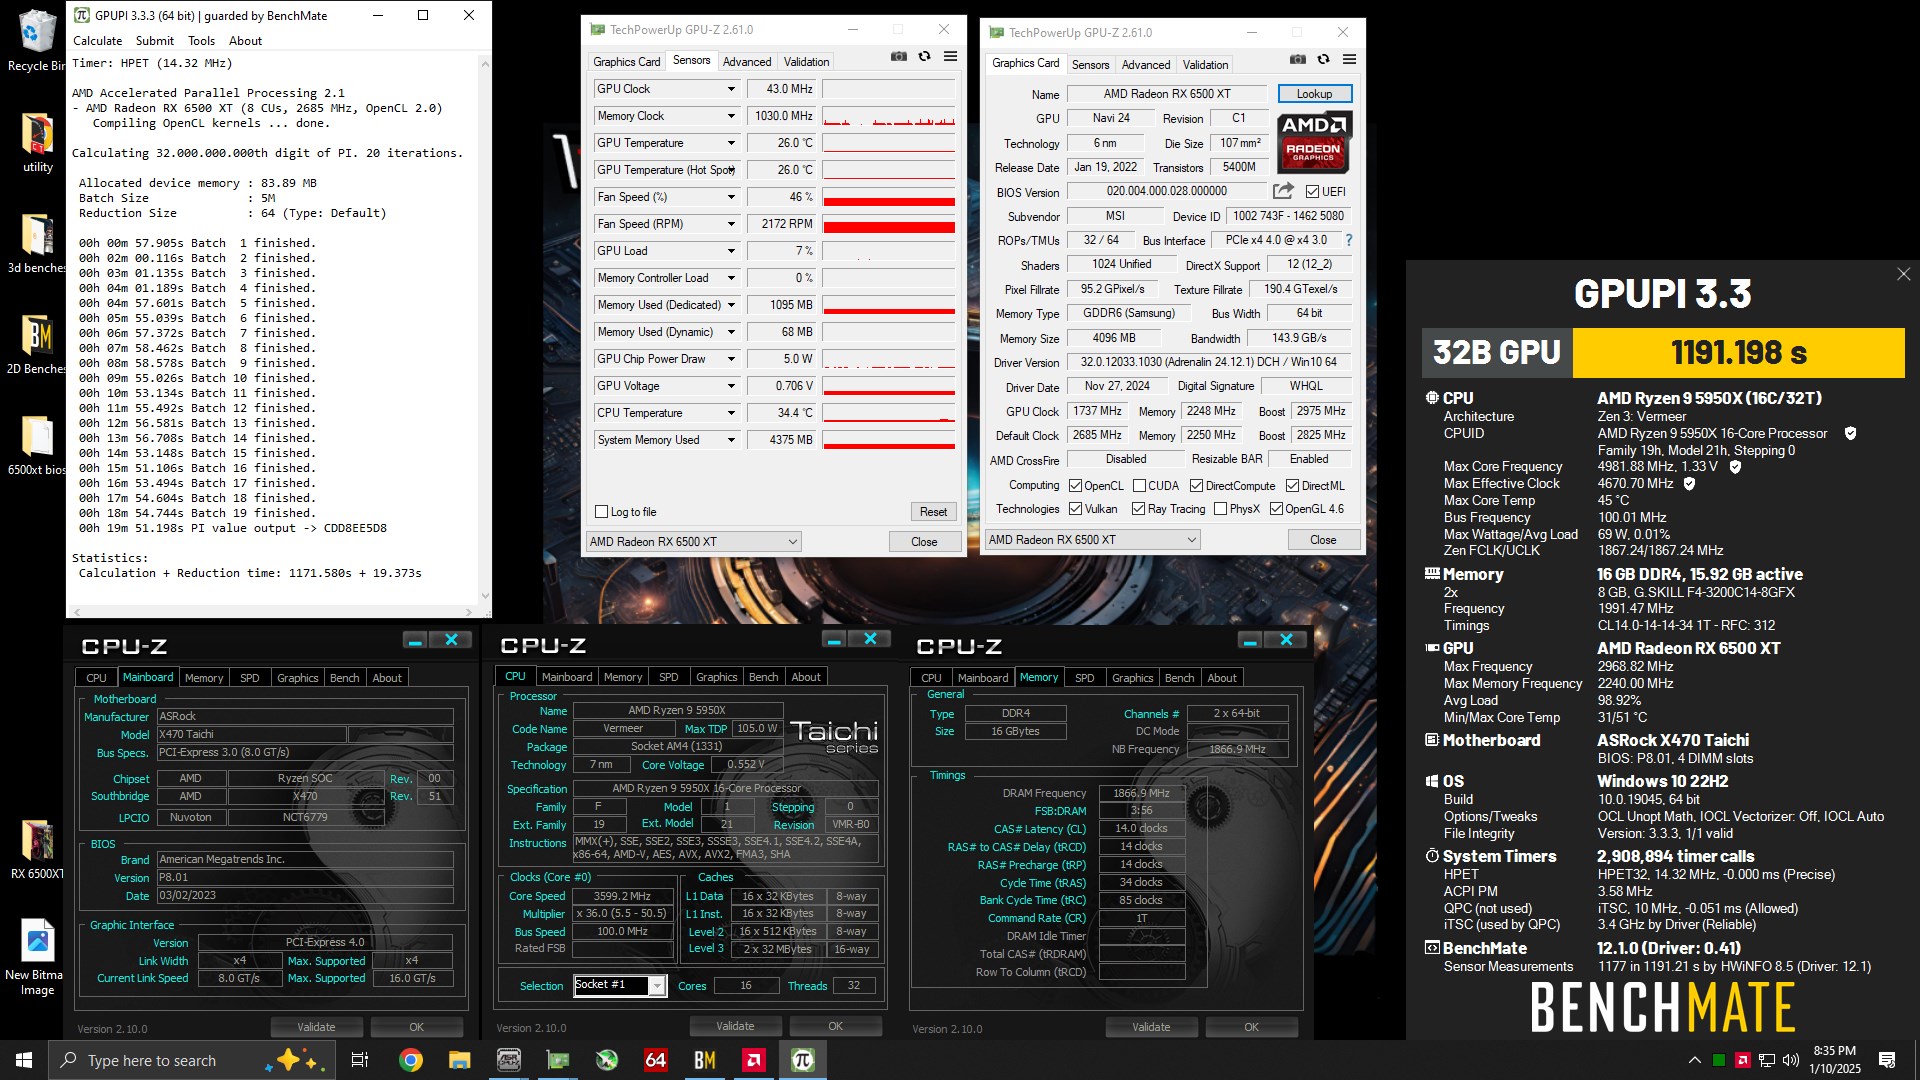Open the BenchMate BM taskbar icon
Image resolution: width=1920 pixels, height=1080 pixels.
click(x=705, y=1060)
